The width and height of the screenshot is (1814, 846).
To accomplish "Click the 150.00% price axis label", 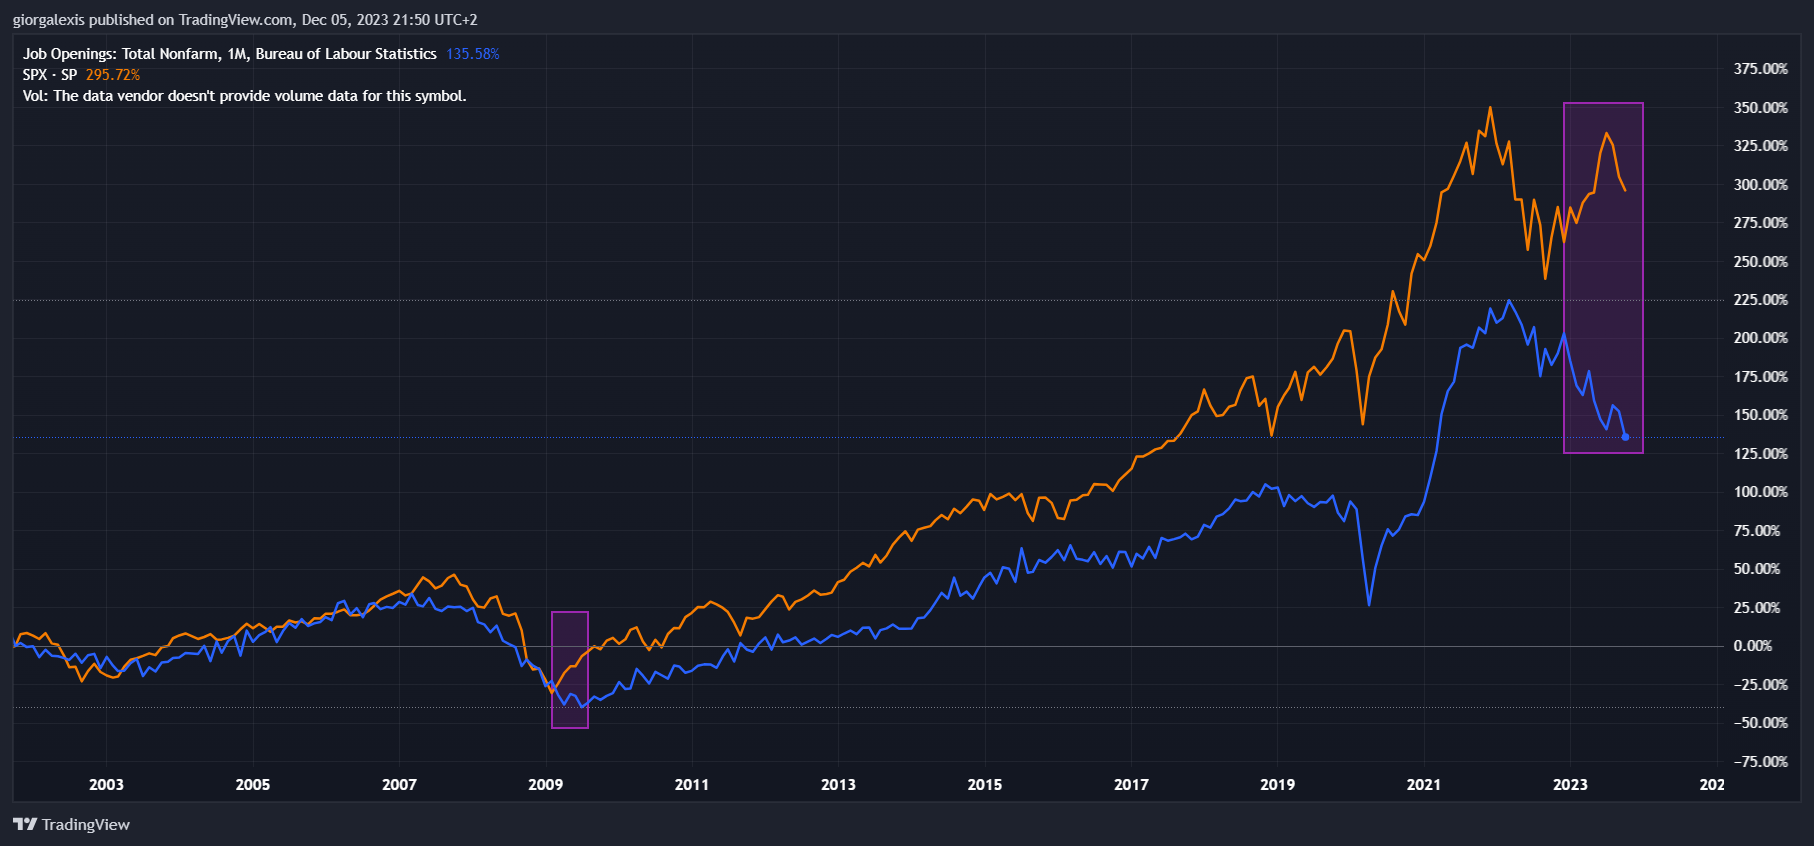I will 1760,415.
